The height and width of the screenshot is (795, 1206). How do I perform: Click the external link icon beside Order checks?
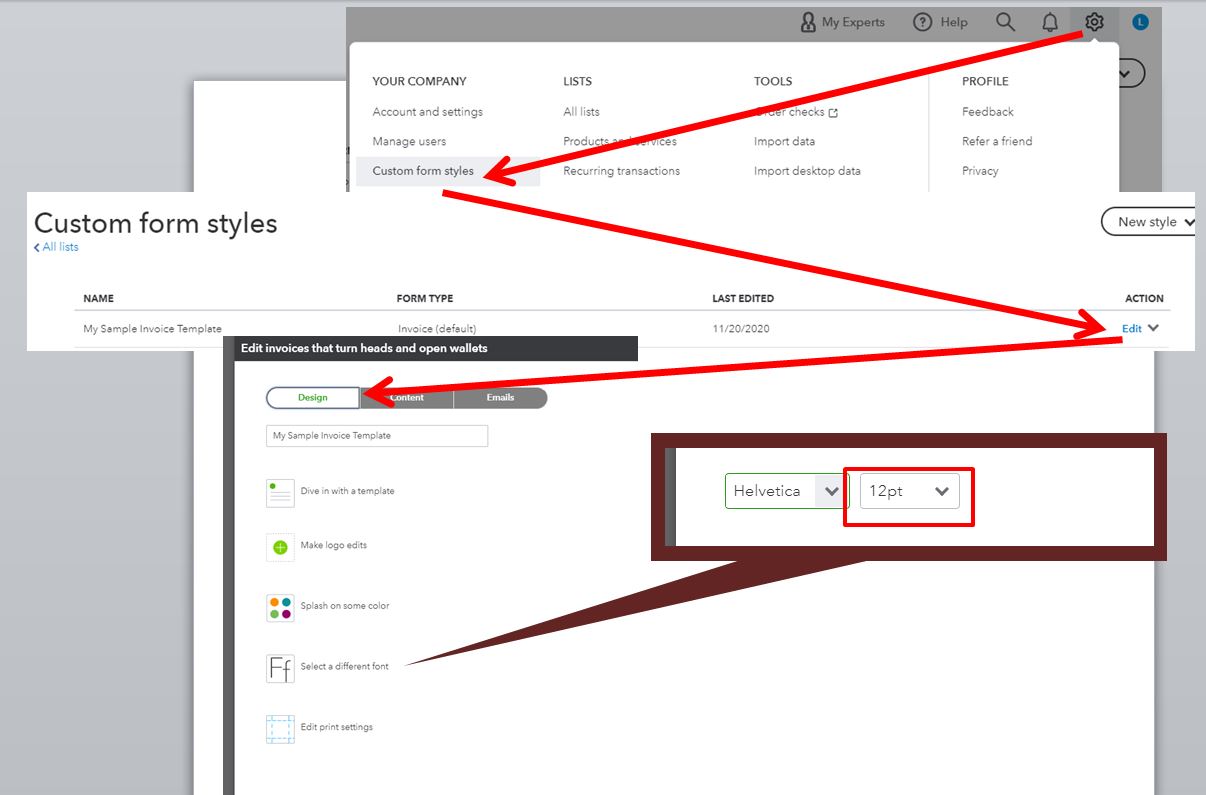pyautogui.click(x=833, y=113)
